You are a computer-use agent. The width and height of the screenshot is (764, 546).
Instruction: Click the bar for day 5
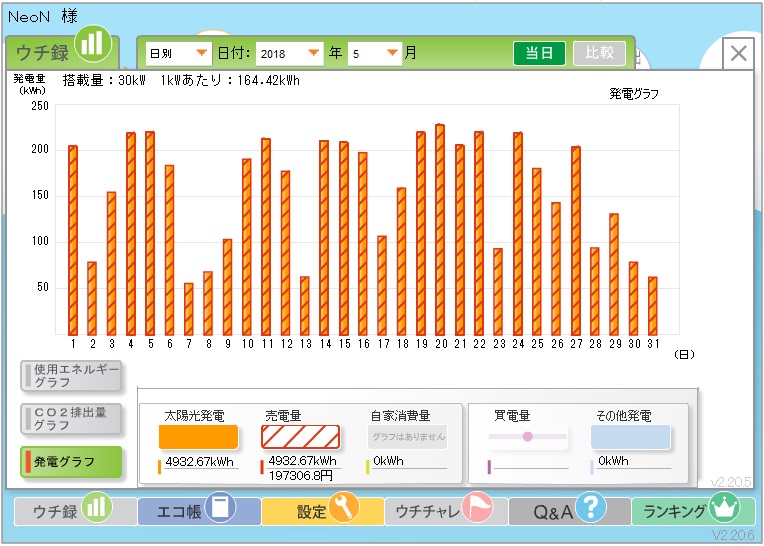(x=150, y=233)
